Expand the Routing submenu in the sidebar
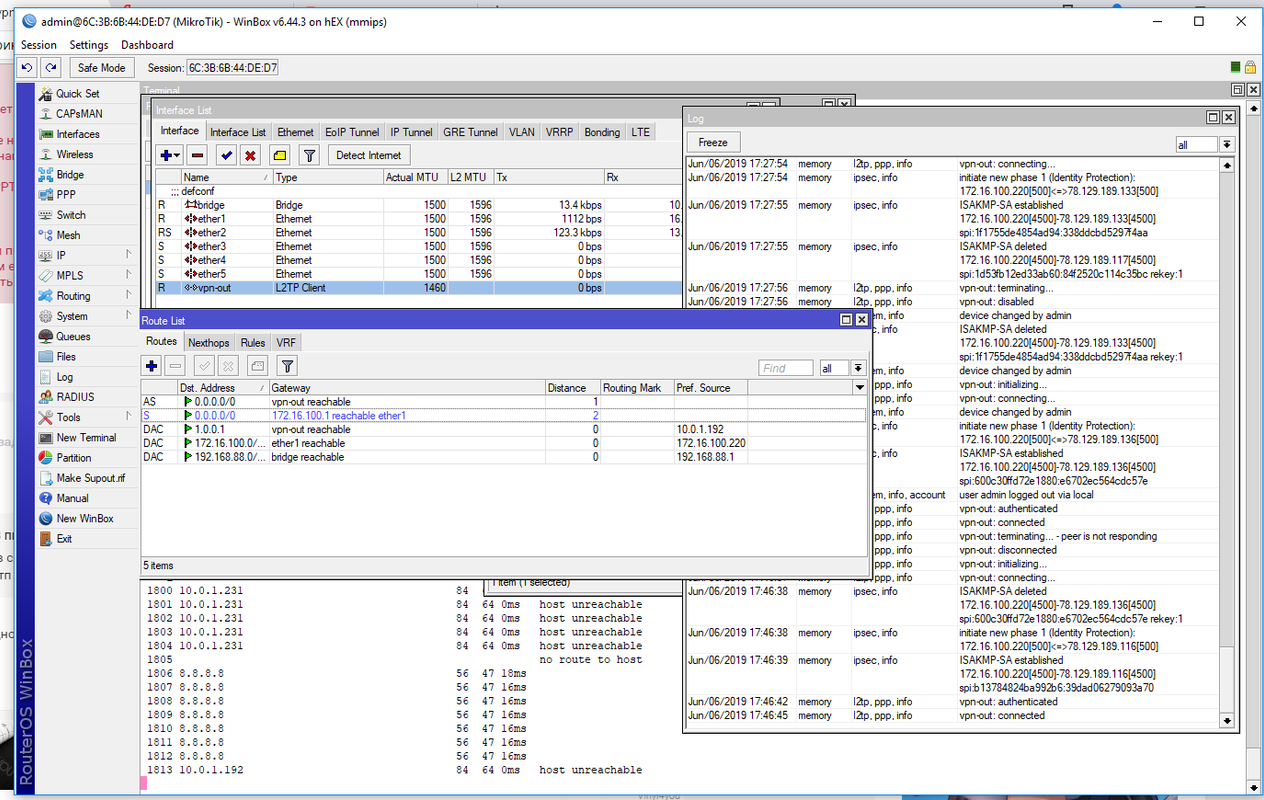Screen dimensions: 1264x800 tap(129, 295)
